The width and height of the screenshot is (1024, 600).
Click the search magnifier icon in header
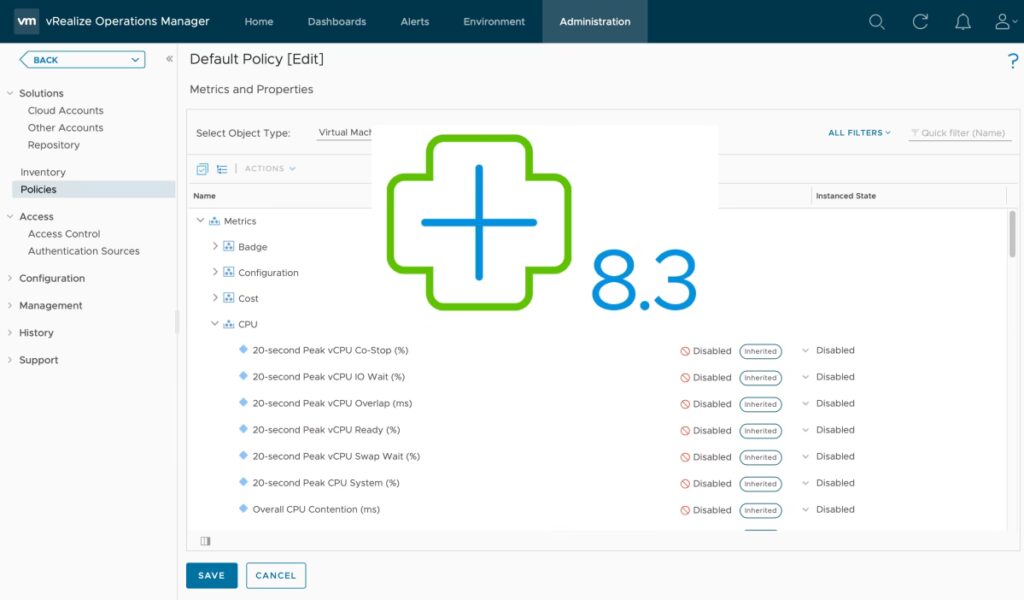point(876,21)
